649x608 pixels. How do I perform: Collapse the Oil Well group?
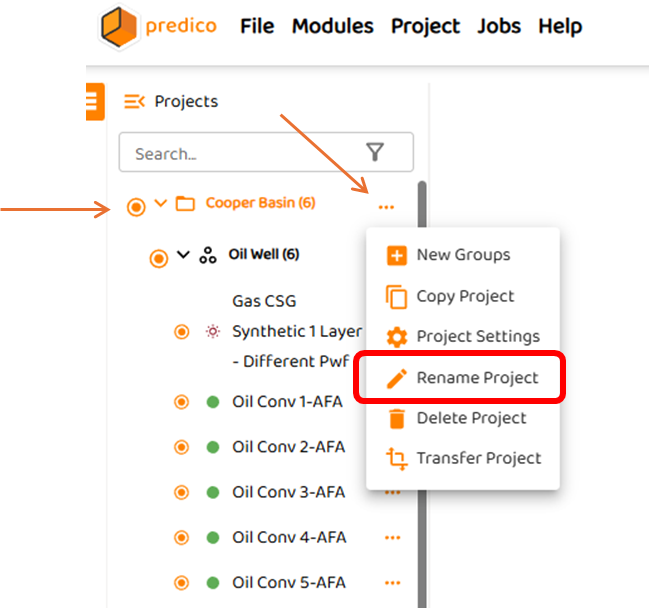pyautogui.click(x=183, y=254)
